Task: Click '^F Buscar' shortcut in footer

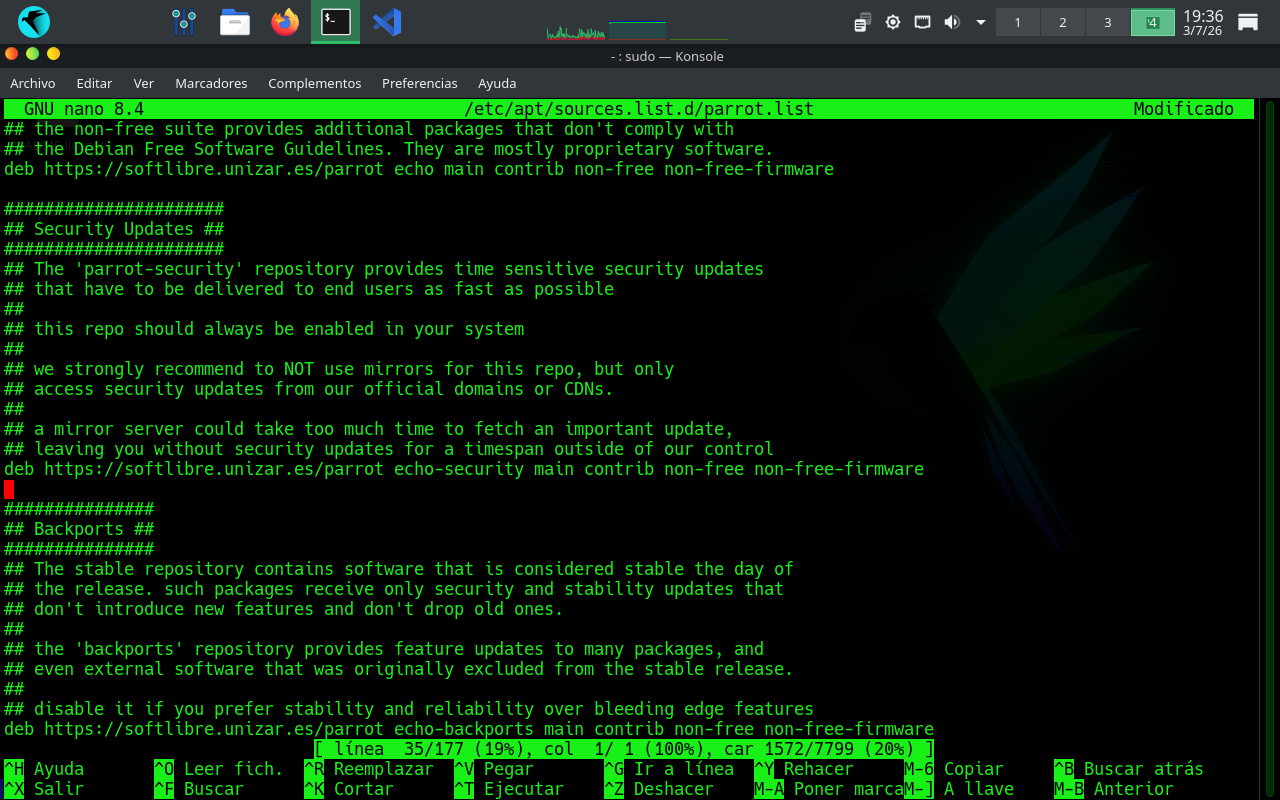Action: pyautogui.click(x=199, y=789)
